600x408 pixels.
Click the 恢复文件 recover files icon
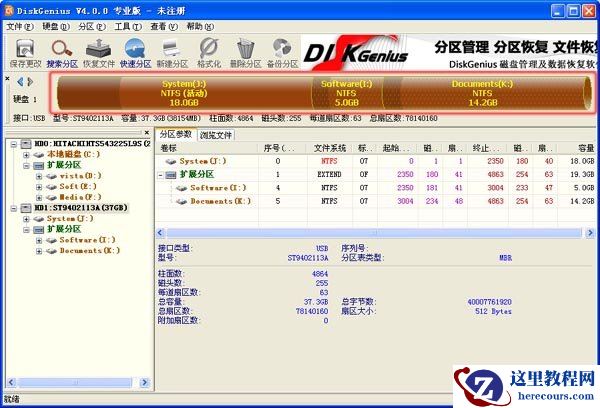click(x=99, y=53)
